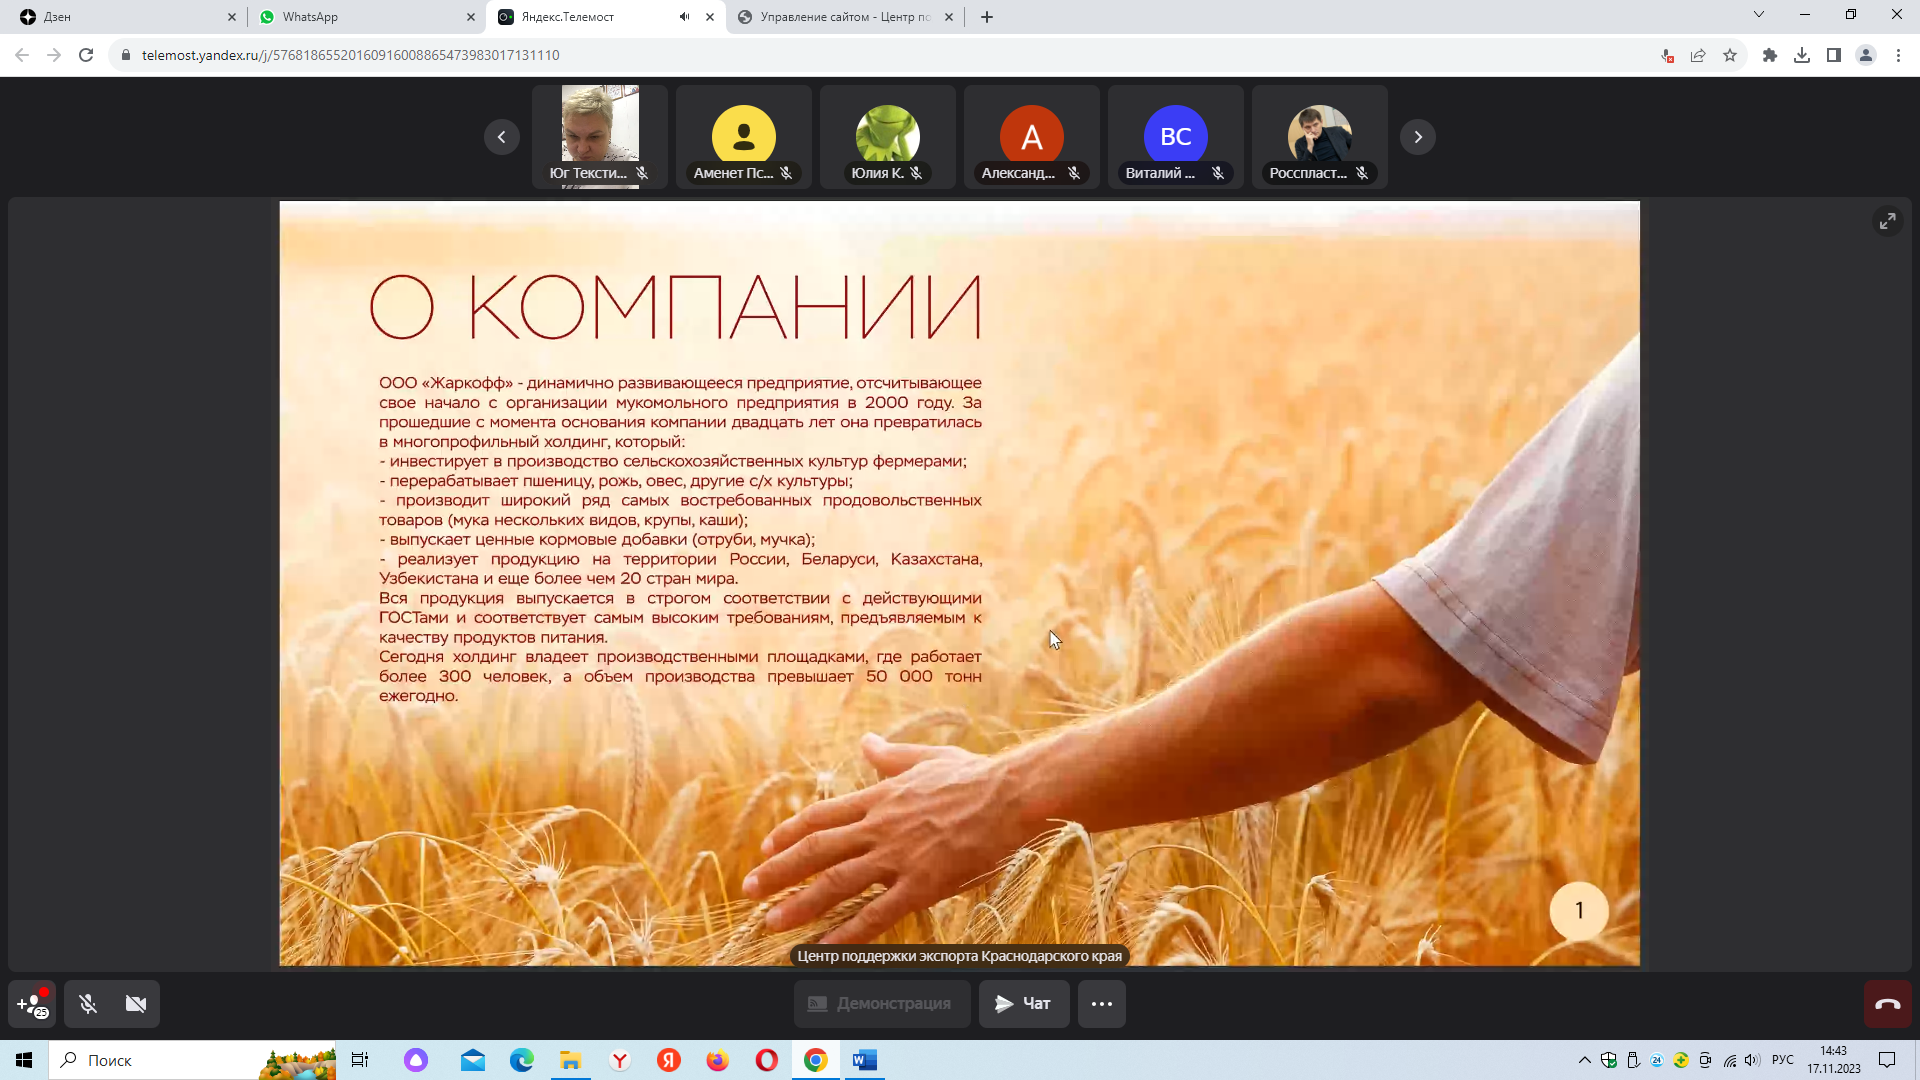Close the WhatsApp tab

pyautogui.click(x=471, y=17)
